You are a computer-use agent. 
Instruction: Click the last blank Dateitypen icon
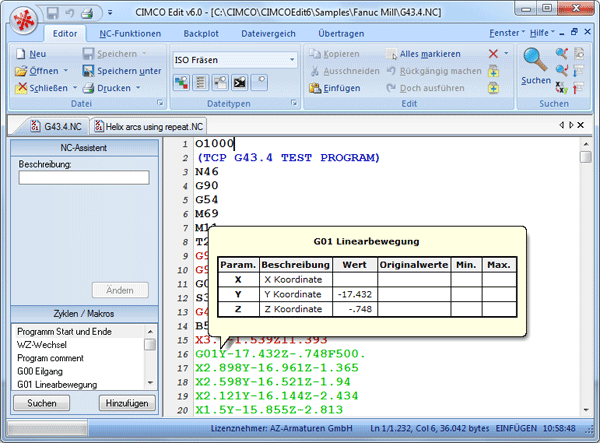click(259, 82)
